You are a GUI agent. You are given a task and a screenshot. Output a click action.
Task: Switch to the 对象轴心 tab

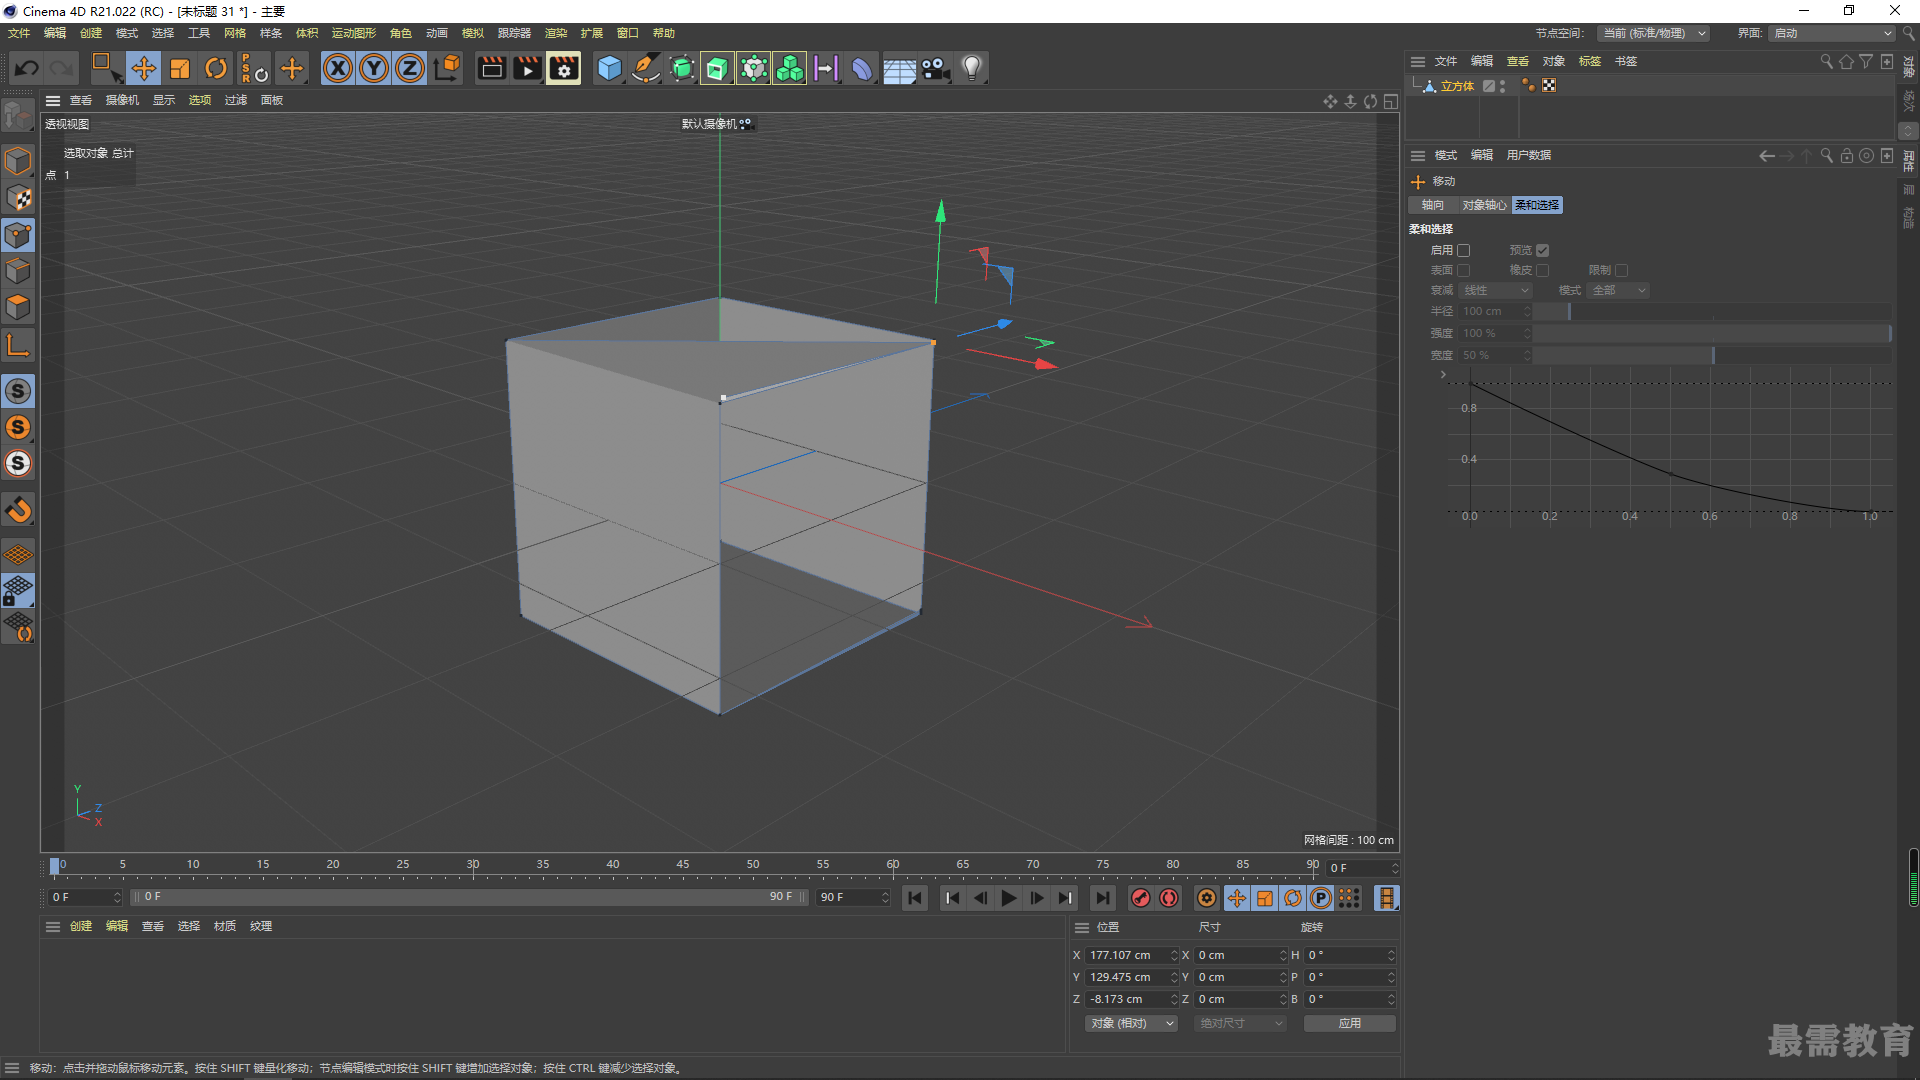(x=1484, y=205)
